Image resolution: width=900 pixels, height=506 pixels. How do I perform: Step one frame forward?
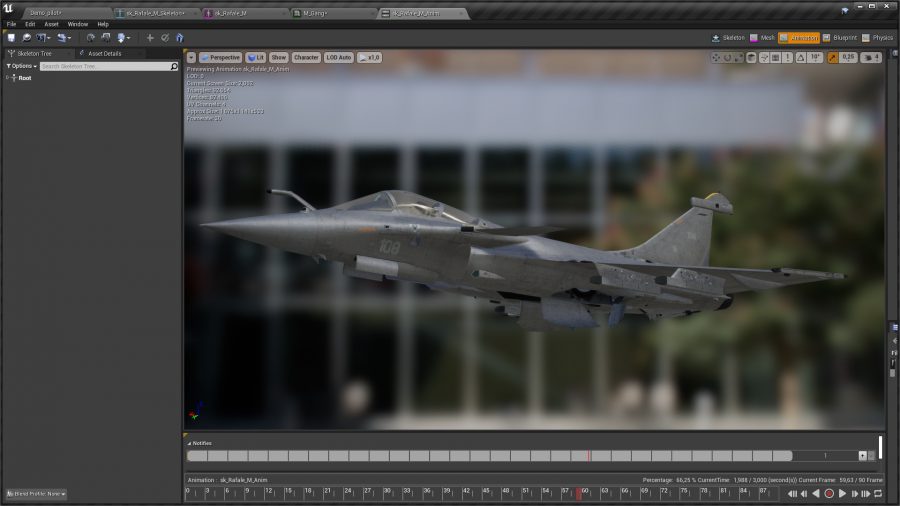pos(855,493)
